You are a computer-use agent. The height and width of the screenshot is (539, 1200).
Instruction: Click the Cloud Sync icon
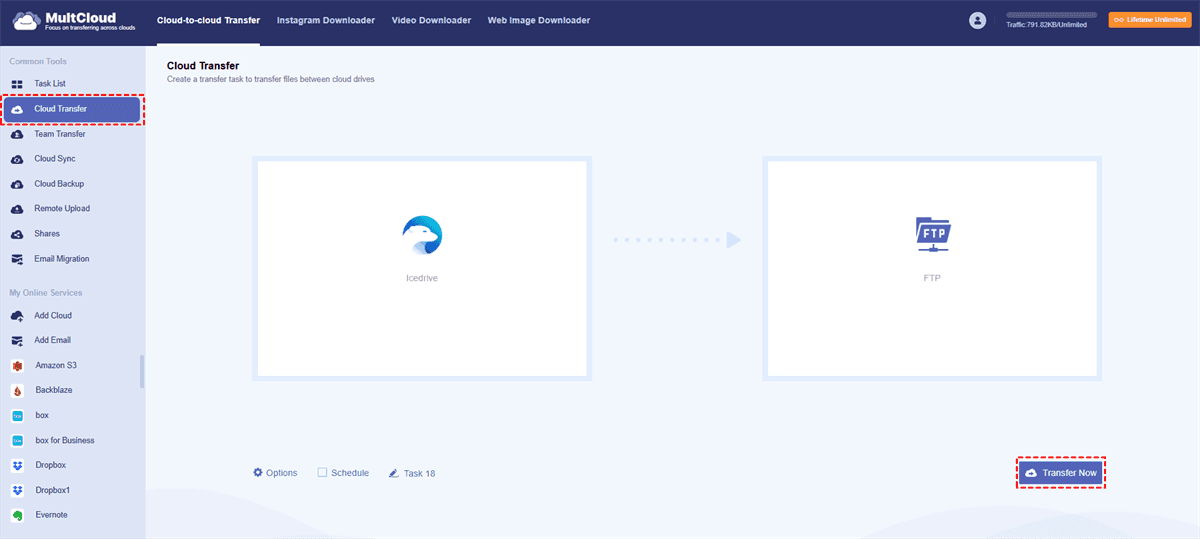[17, 159]
